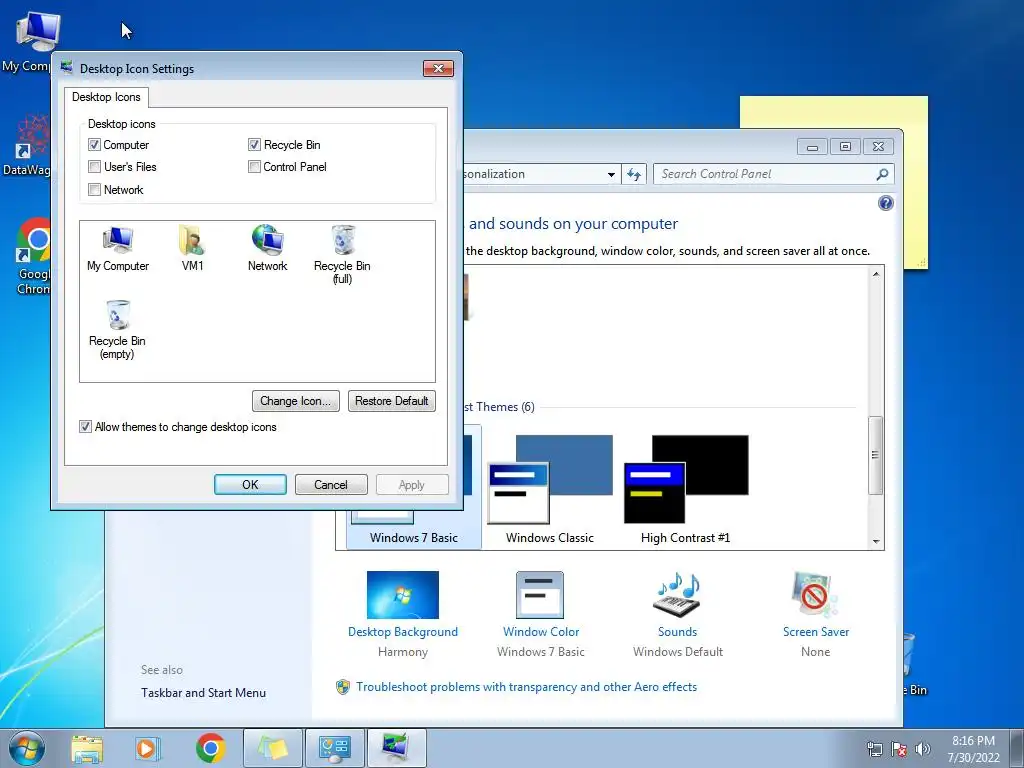The image size is (1024, 768).
Task: Minimize the Personalization window
Action: click(x=812, y=147)
